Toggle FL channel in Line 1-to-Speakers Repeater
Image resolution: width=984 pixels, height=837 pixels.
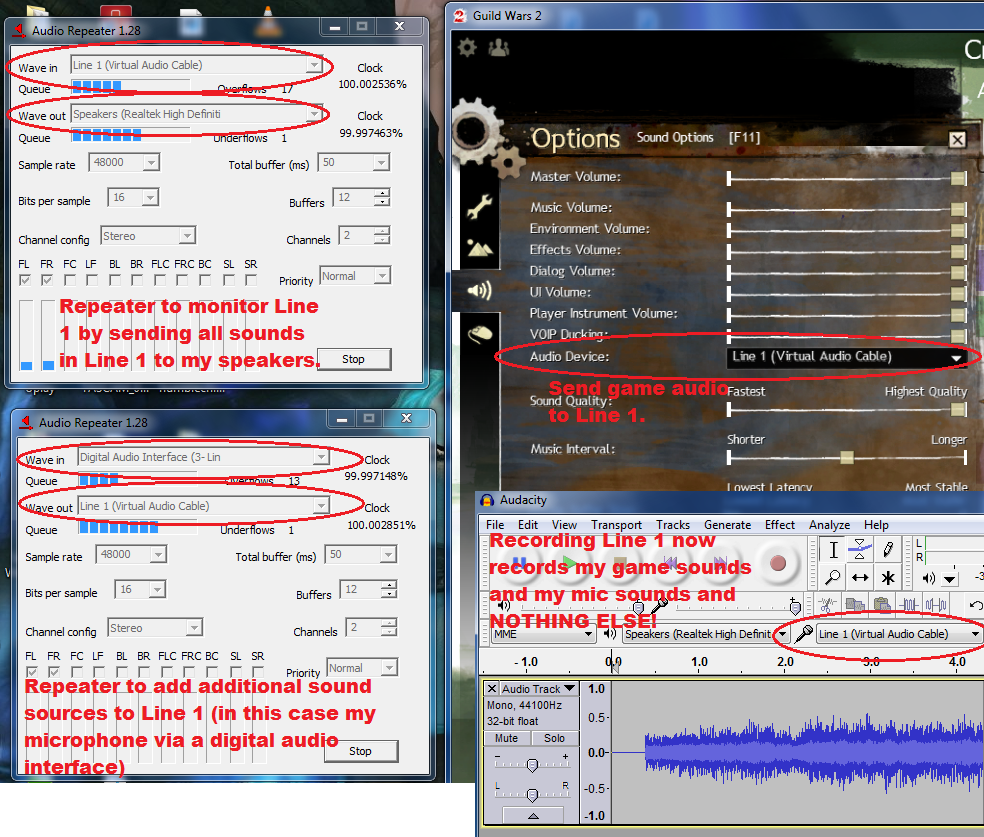click(x=25, y=280)
